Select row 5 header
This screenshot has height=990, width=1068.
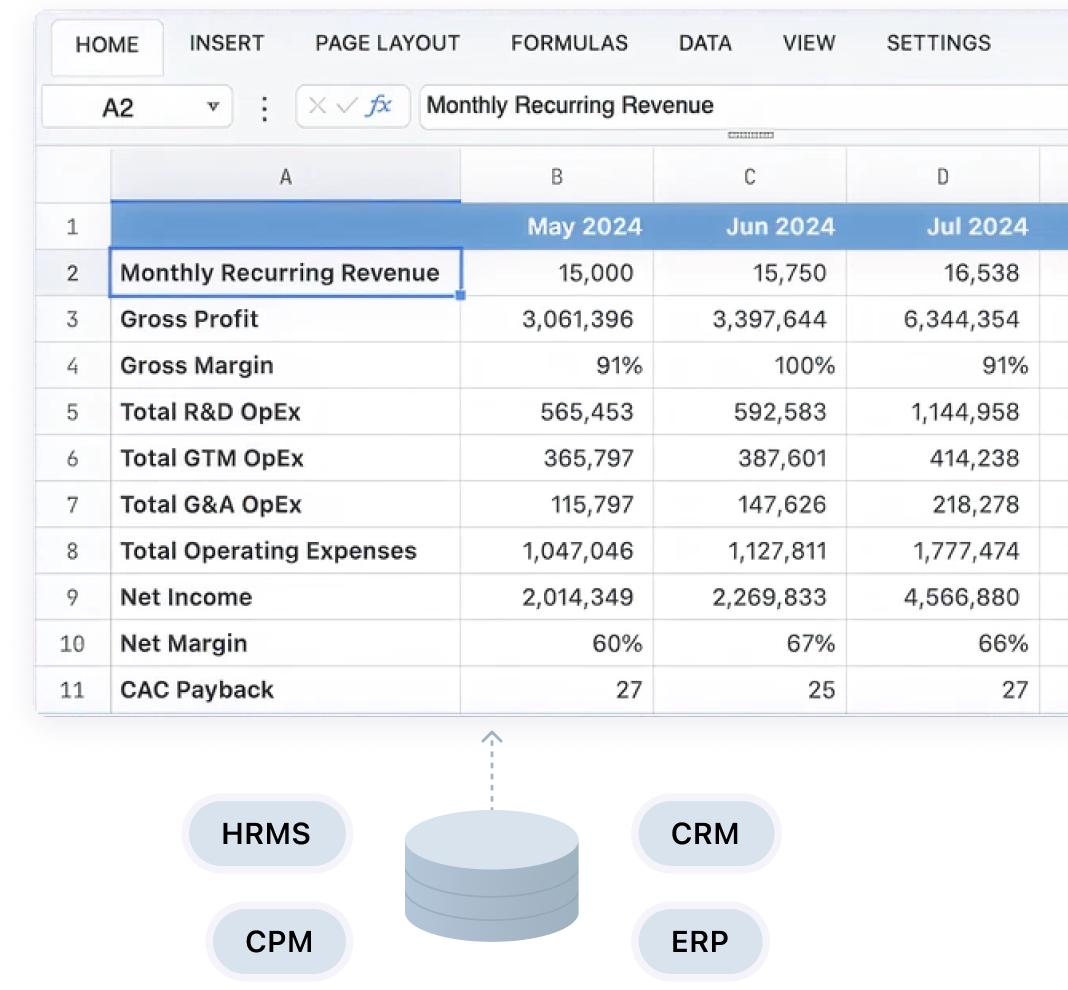pos(72,412)
